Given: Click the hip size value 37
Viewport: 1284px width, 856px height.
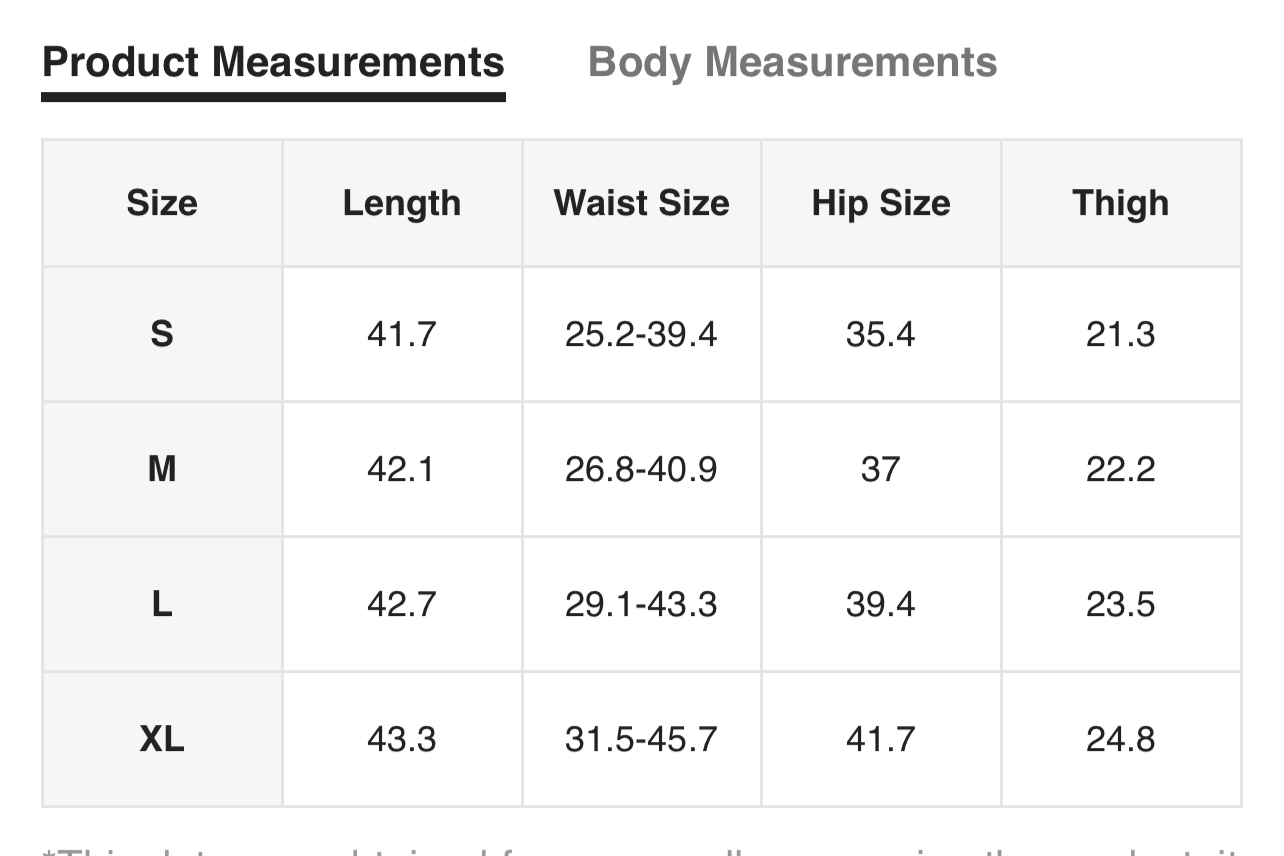Looking at the screenshot, I should point(881,469).
